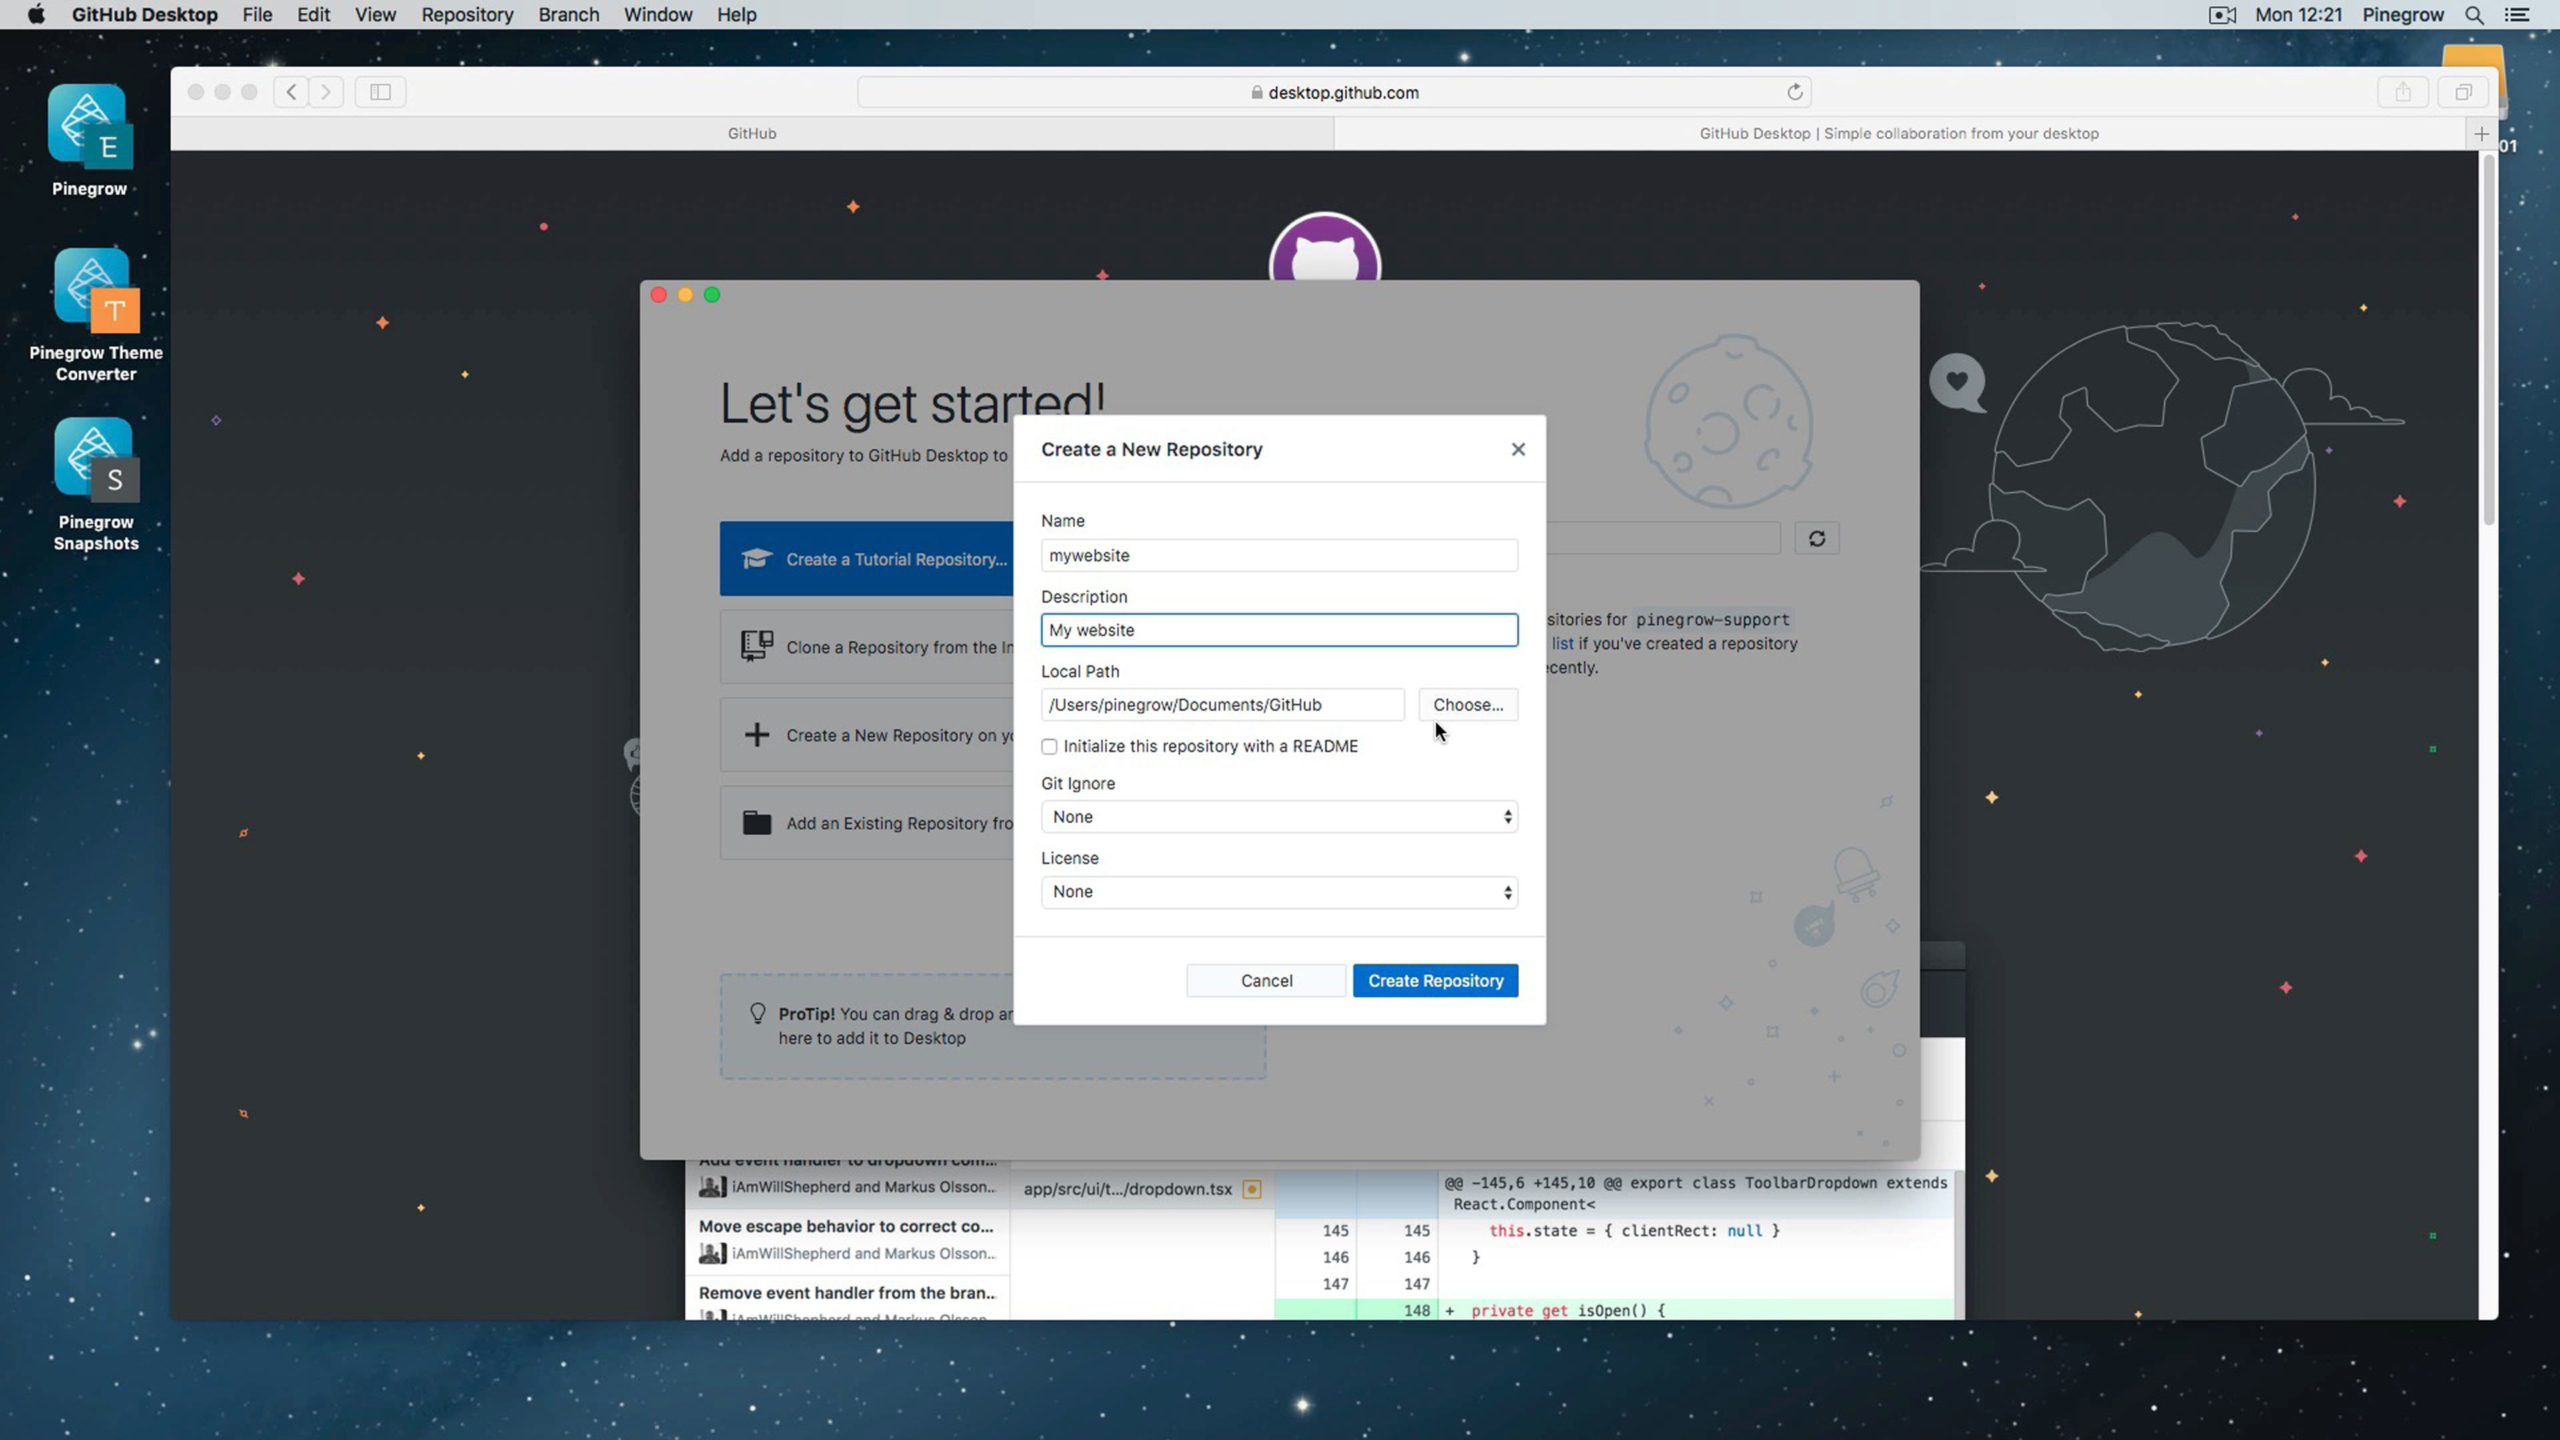Click the GitHub Desktop icon in menu bar

142,14
